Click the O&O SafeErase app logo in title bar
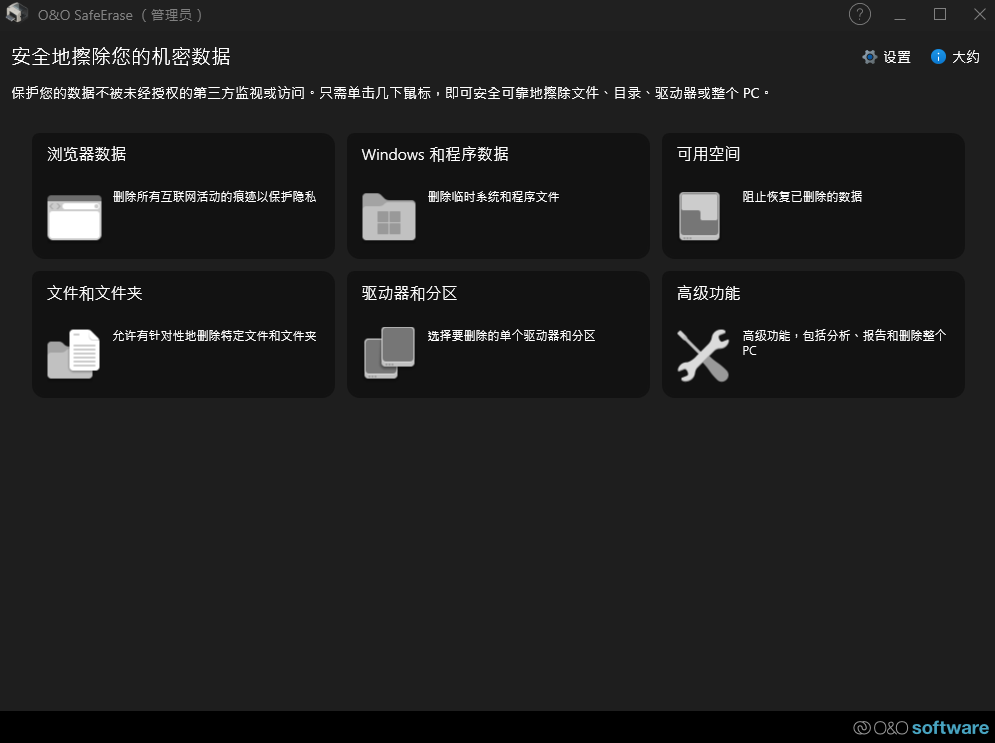 coord(16,13)
